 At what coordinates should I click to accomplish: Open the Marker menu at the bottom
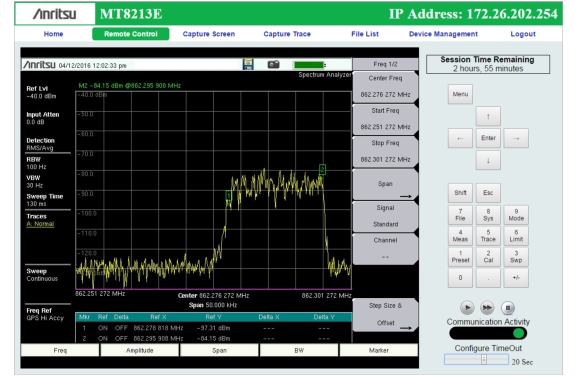tap(378, 350)
